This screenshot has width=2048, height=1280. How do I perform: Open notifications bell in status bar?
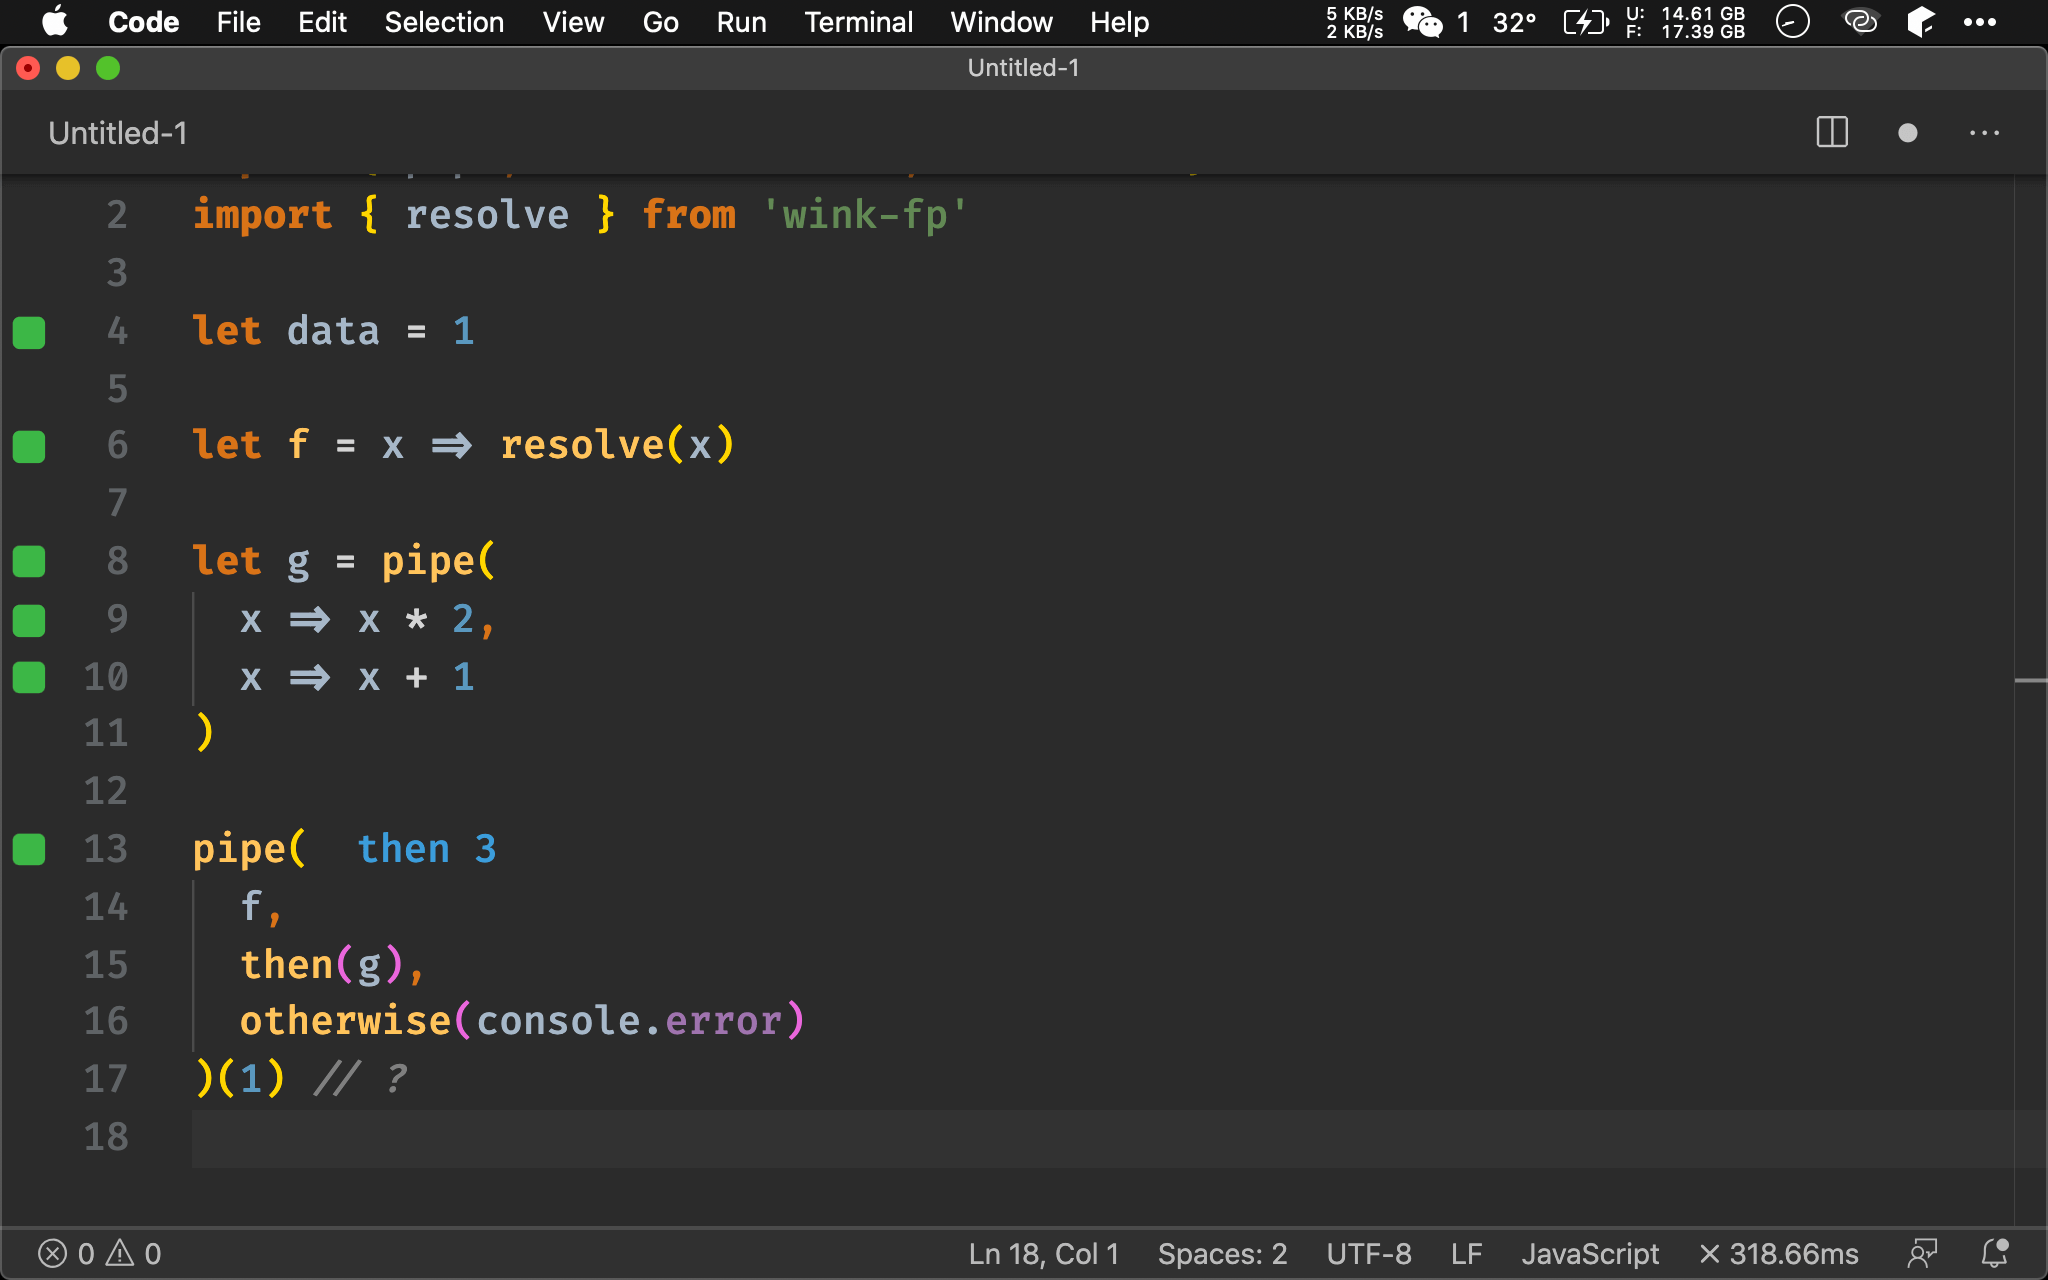click(1995, 1254)
